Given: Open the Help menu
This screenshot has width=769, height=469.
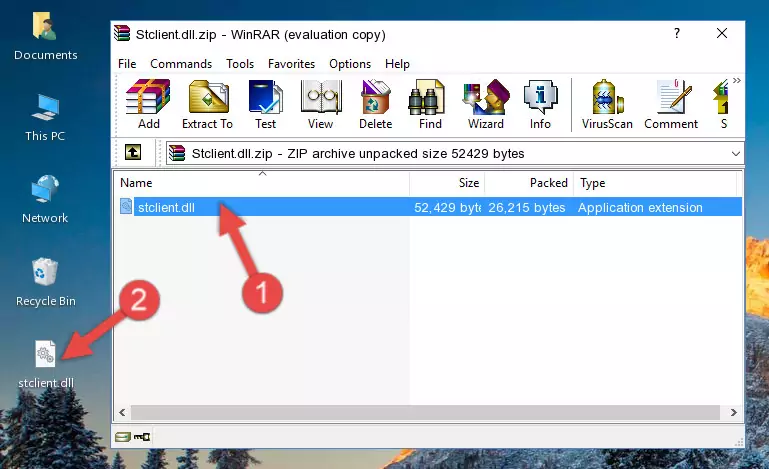Looking at the screenshot, I should [x=397, y=64].
